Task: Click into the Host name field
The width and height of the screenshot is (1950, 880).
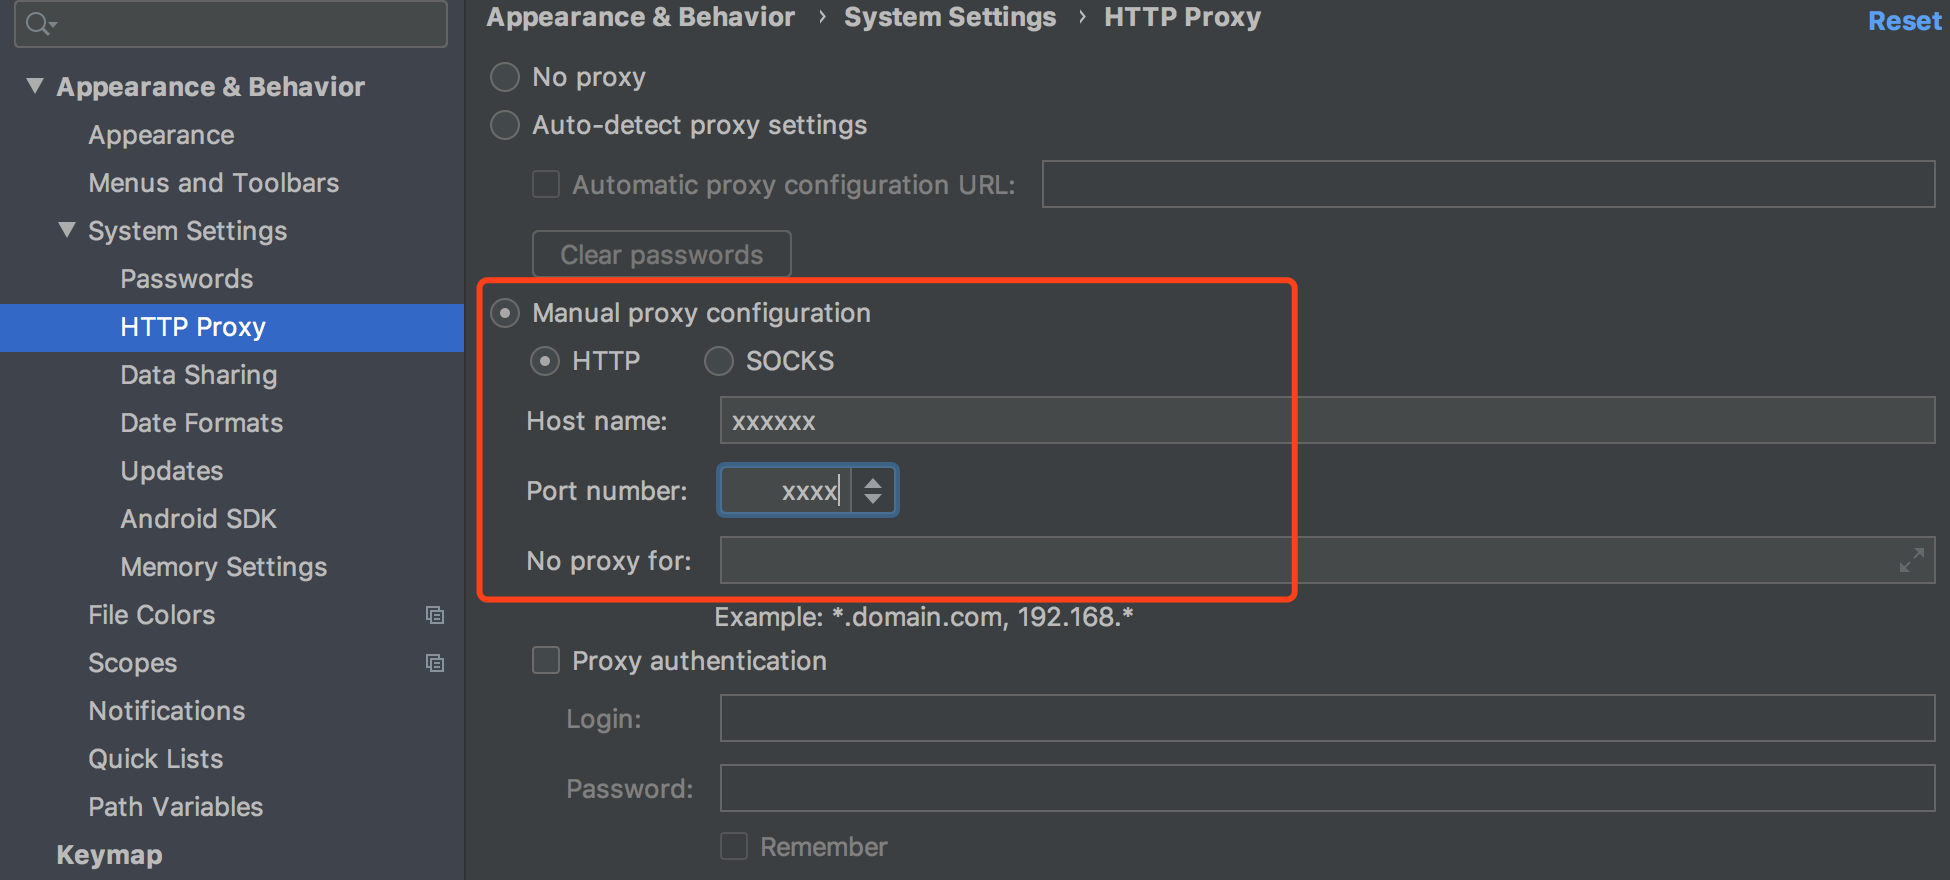Action: [1326, 421]
